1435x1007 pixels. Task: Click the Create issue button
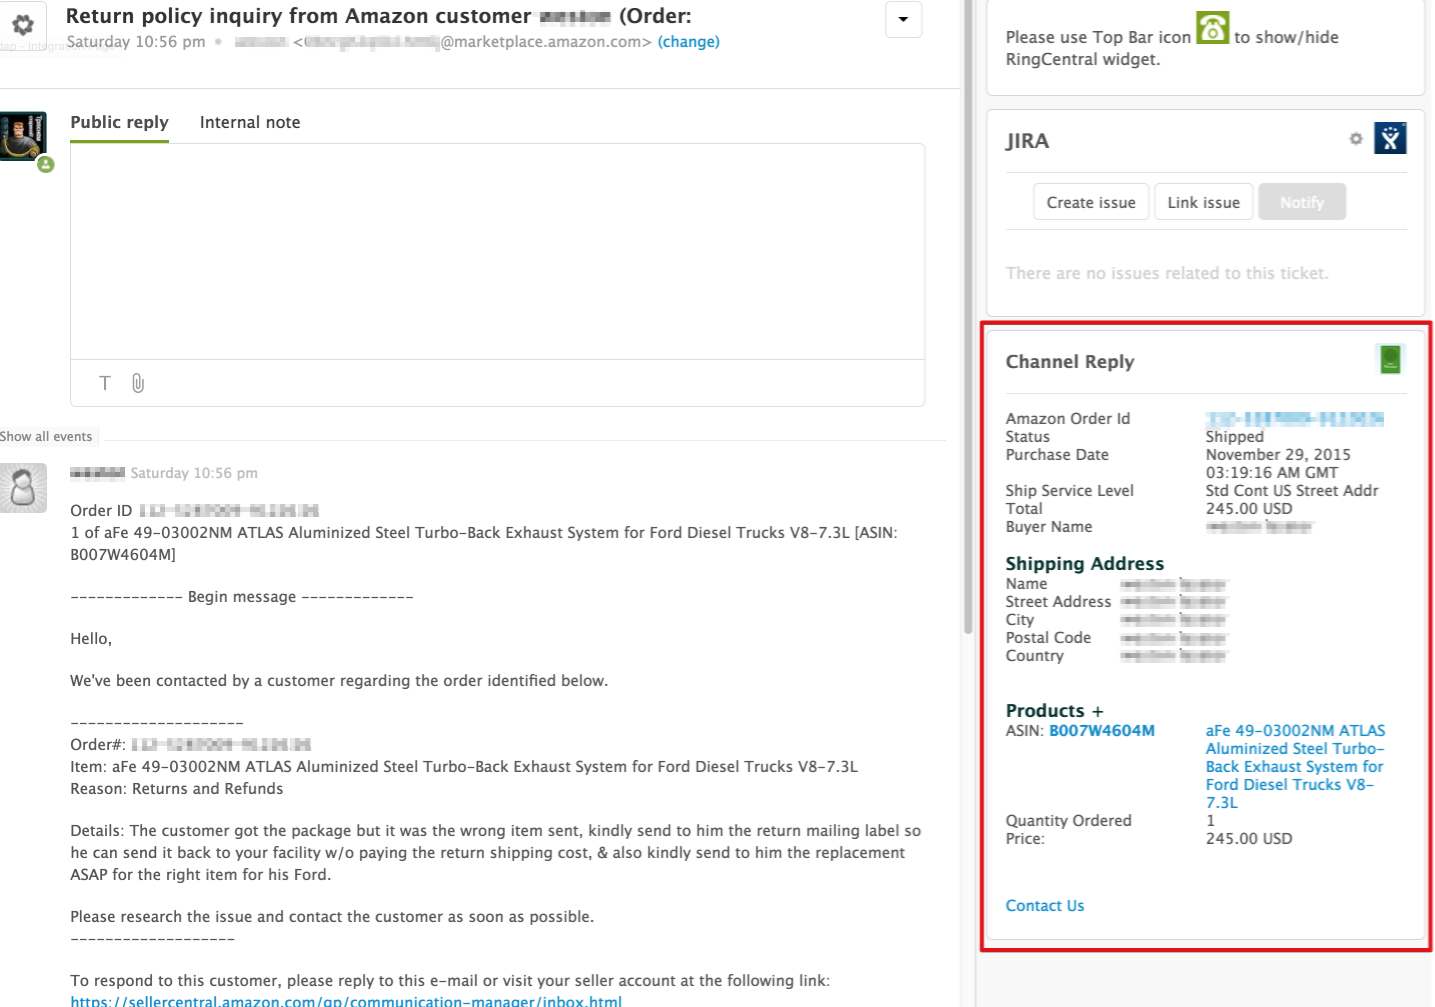point(1091,202)
